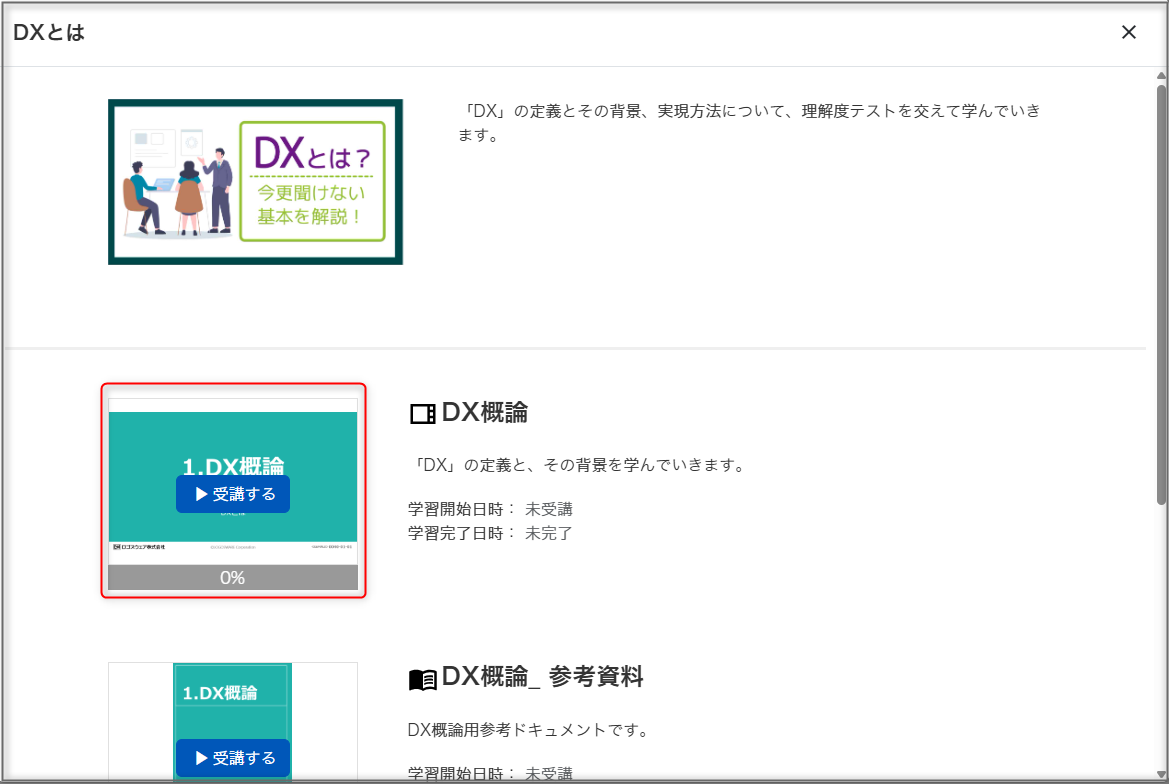
Task: Click the scrollbar down arrow
Action: 1161,774
